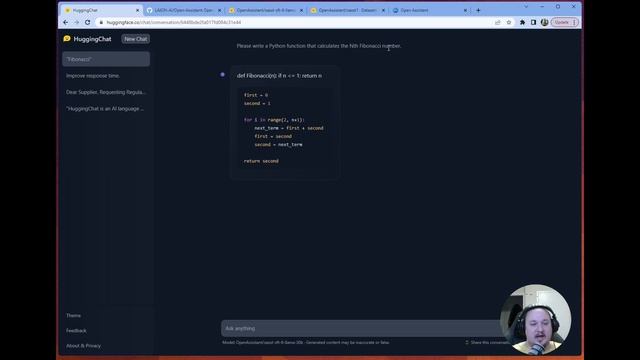Open About & Privacy link
Screen dimensions: 640x360
click(x=83, y=346)
